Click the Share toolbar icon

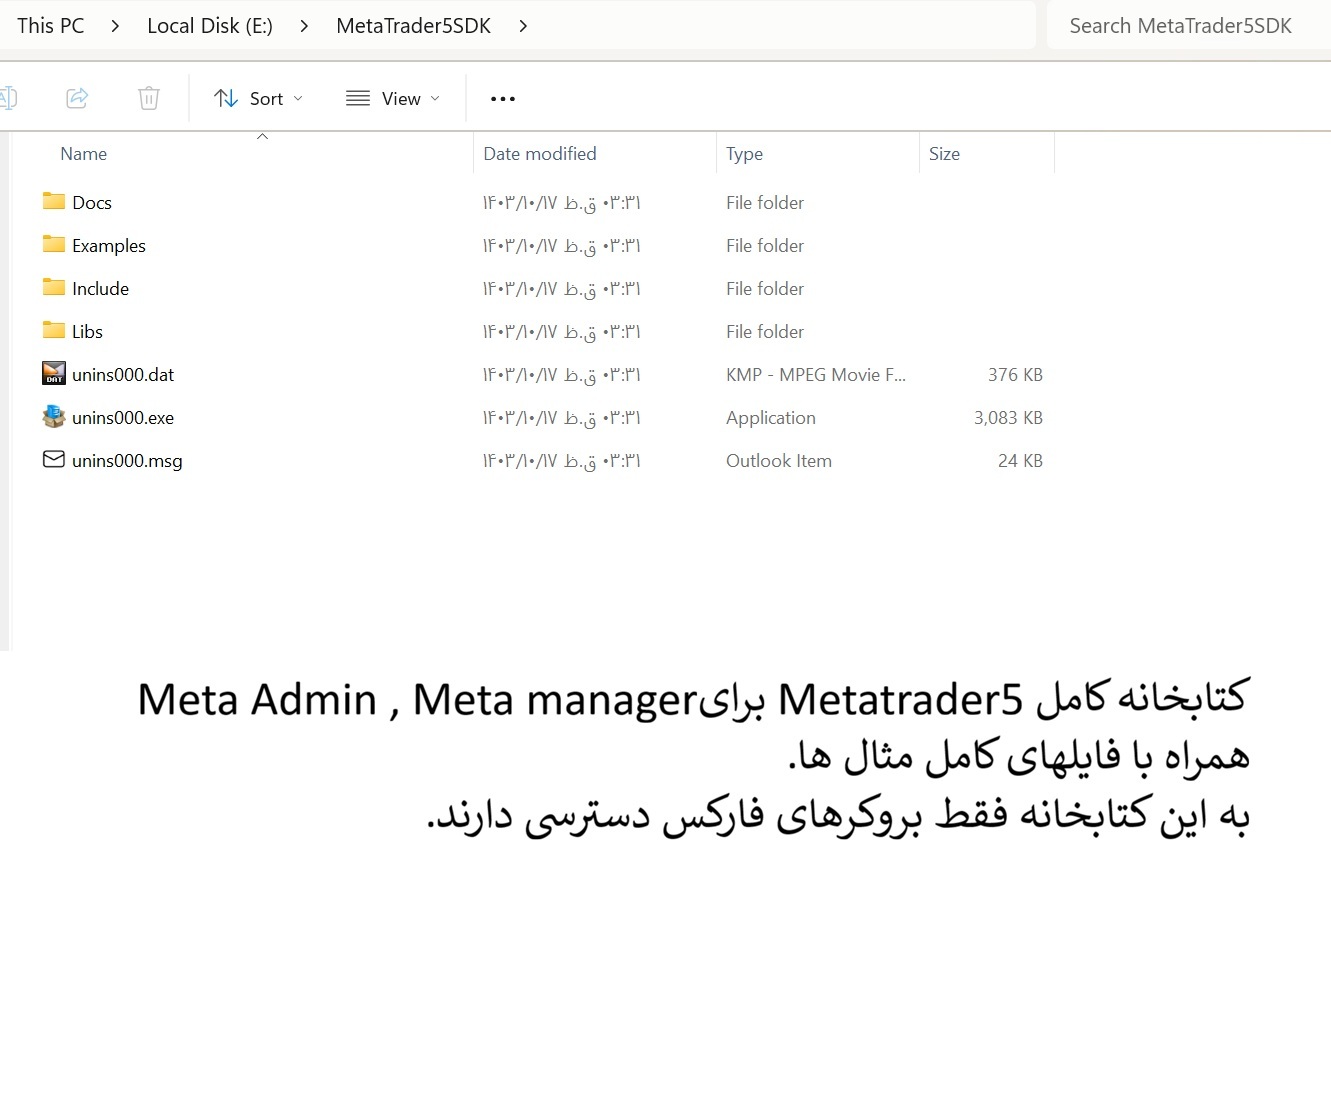point(77,98)
